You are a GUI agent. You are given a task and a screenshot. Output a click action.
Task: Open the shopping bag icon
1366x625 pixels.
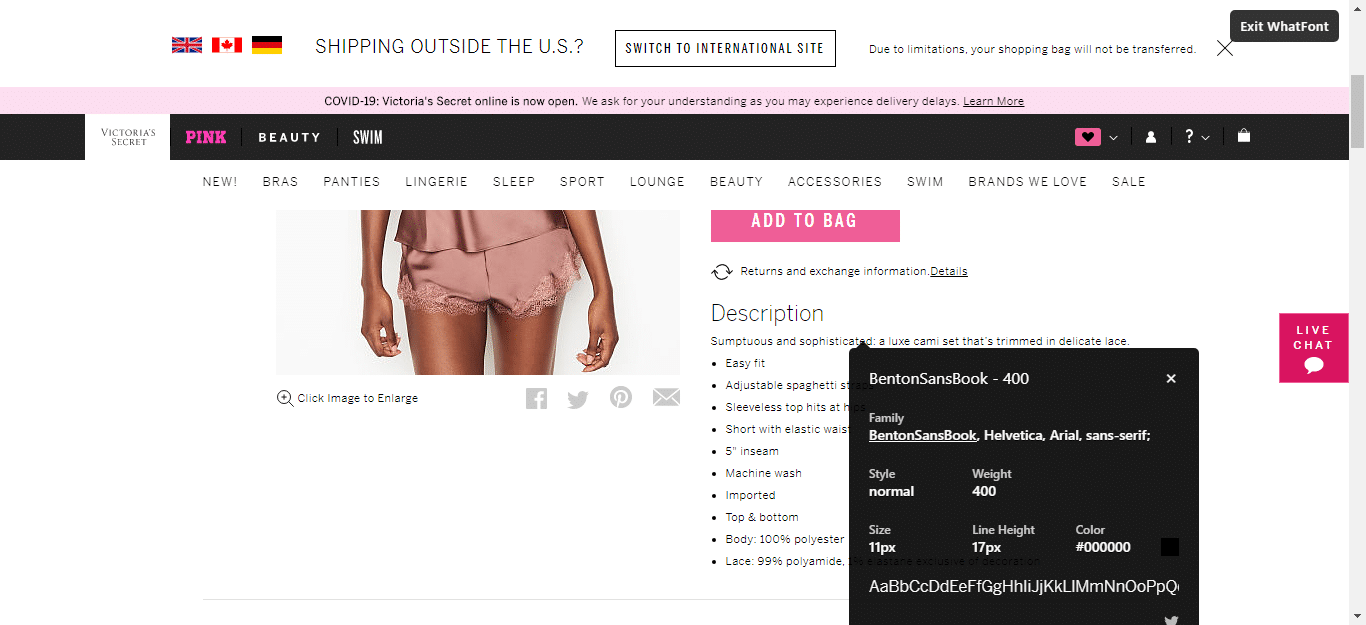1244,136
